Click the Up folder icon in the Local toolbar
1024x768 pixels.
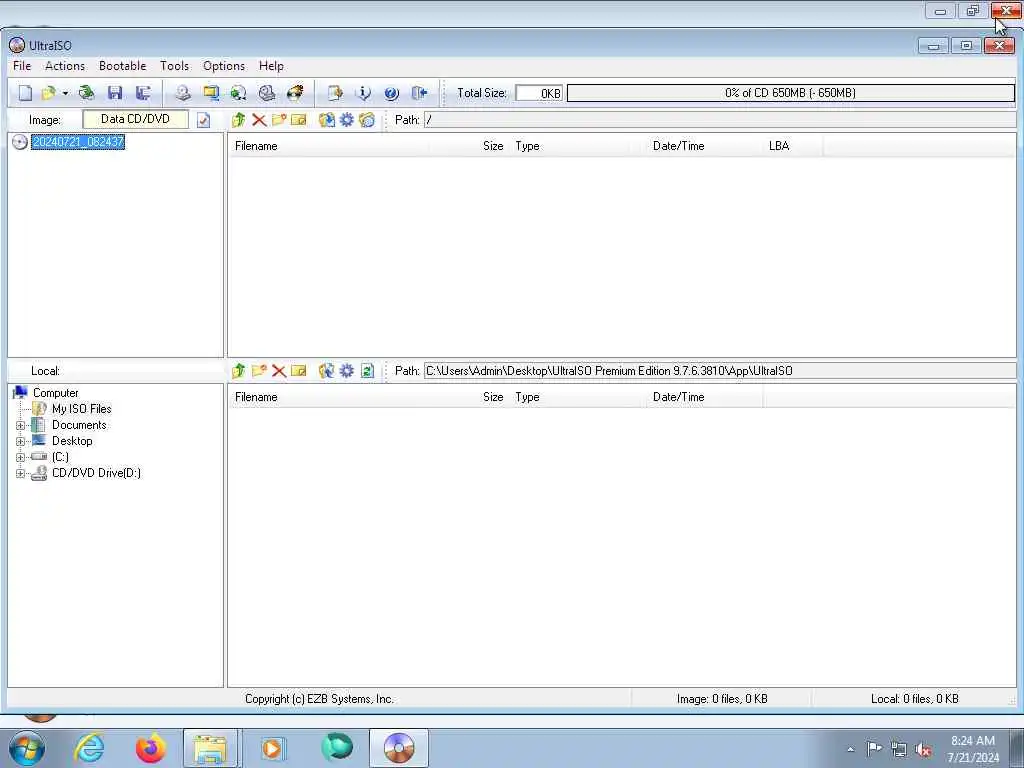point(238,371)
